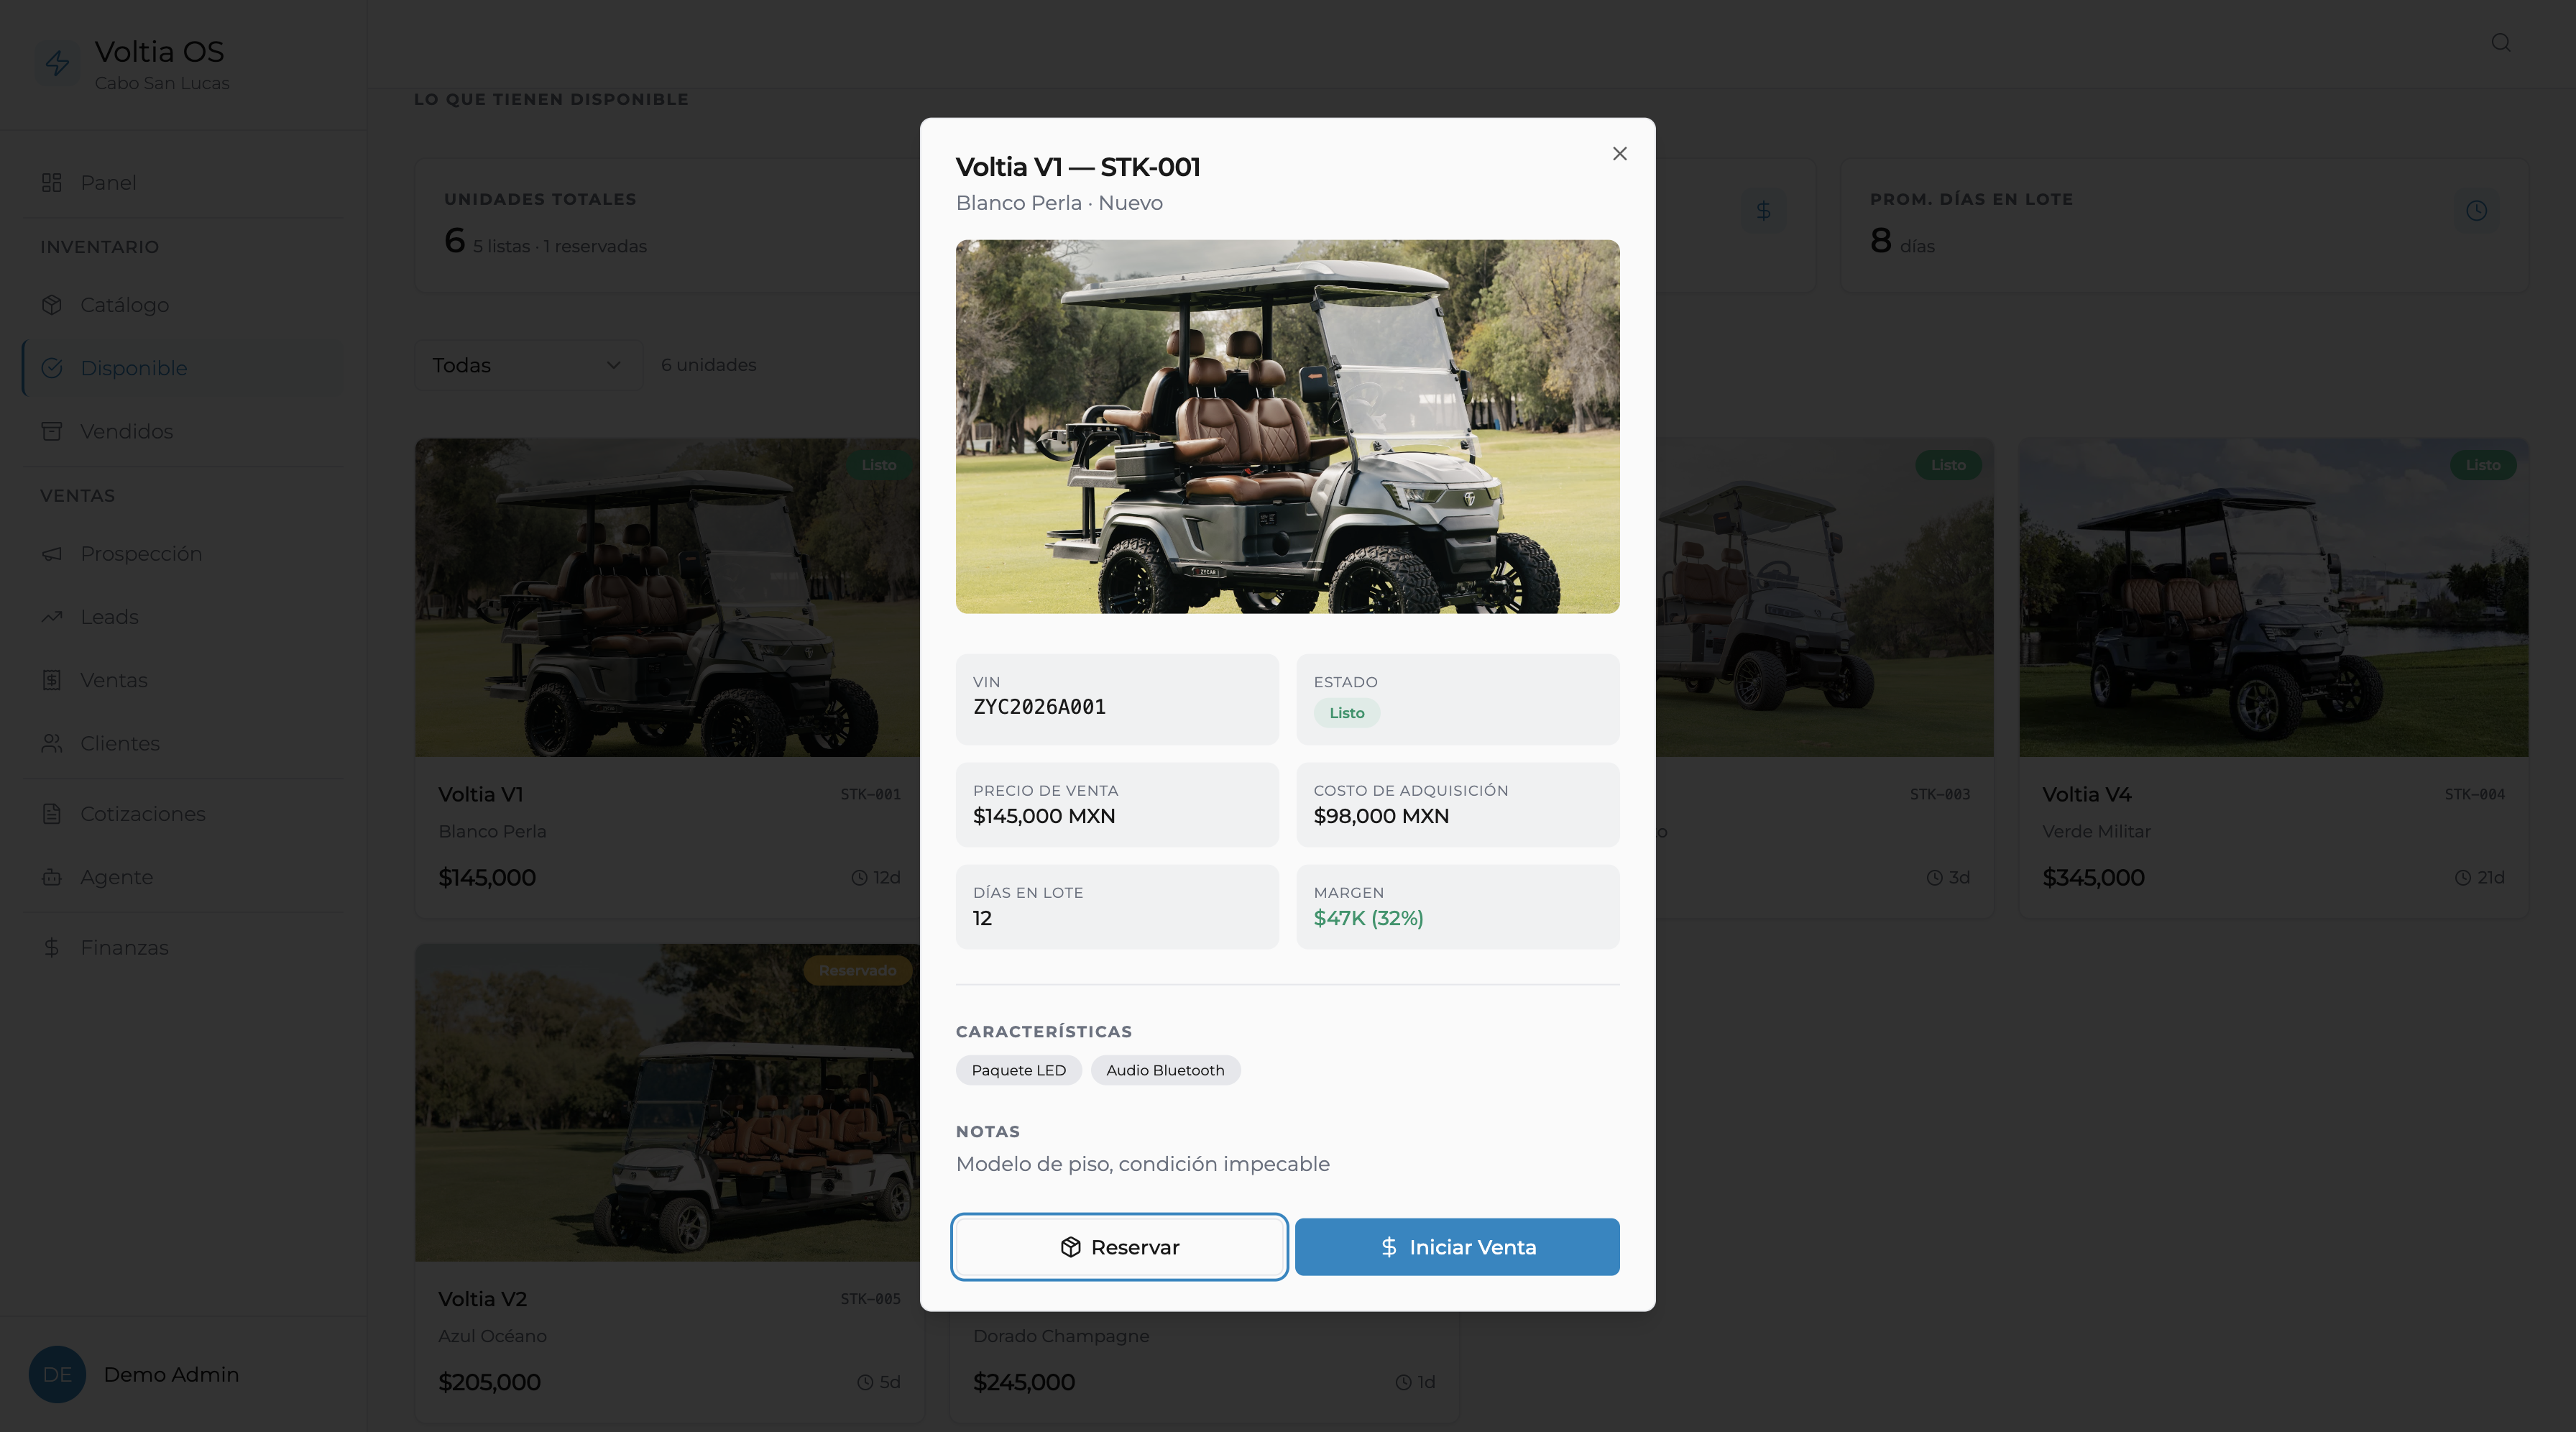Click the Catálogo box icon
2576x1432 pixels.
pyautogui.click(x=52, y=304)
